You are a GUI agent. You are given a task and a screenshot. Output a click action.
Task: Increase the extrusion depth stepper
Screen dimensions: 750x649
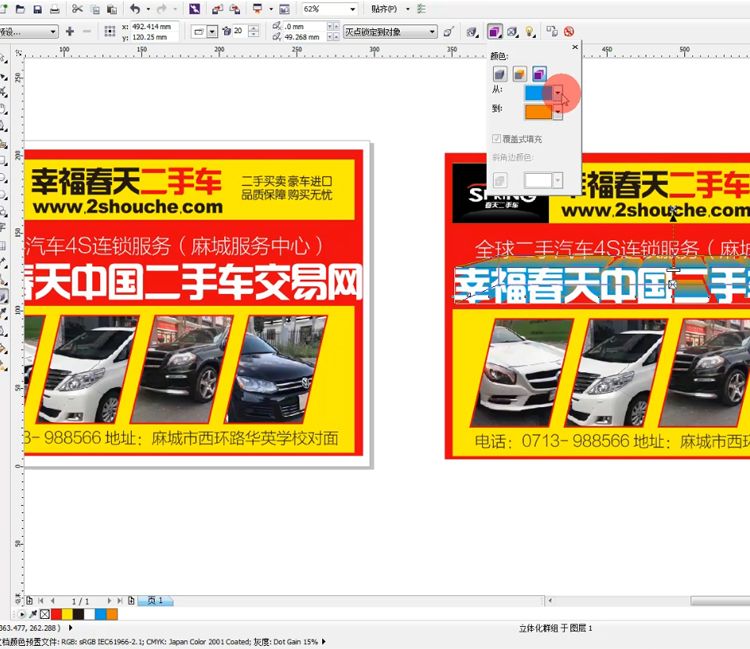(x=254, y=28)
